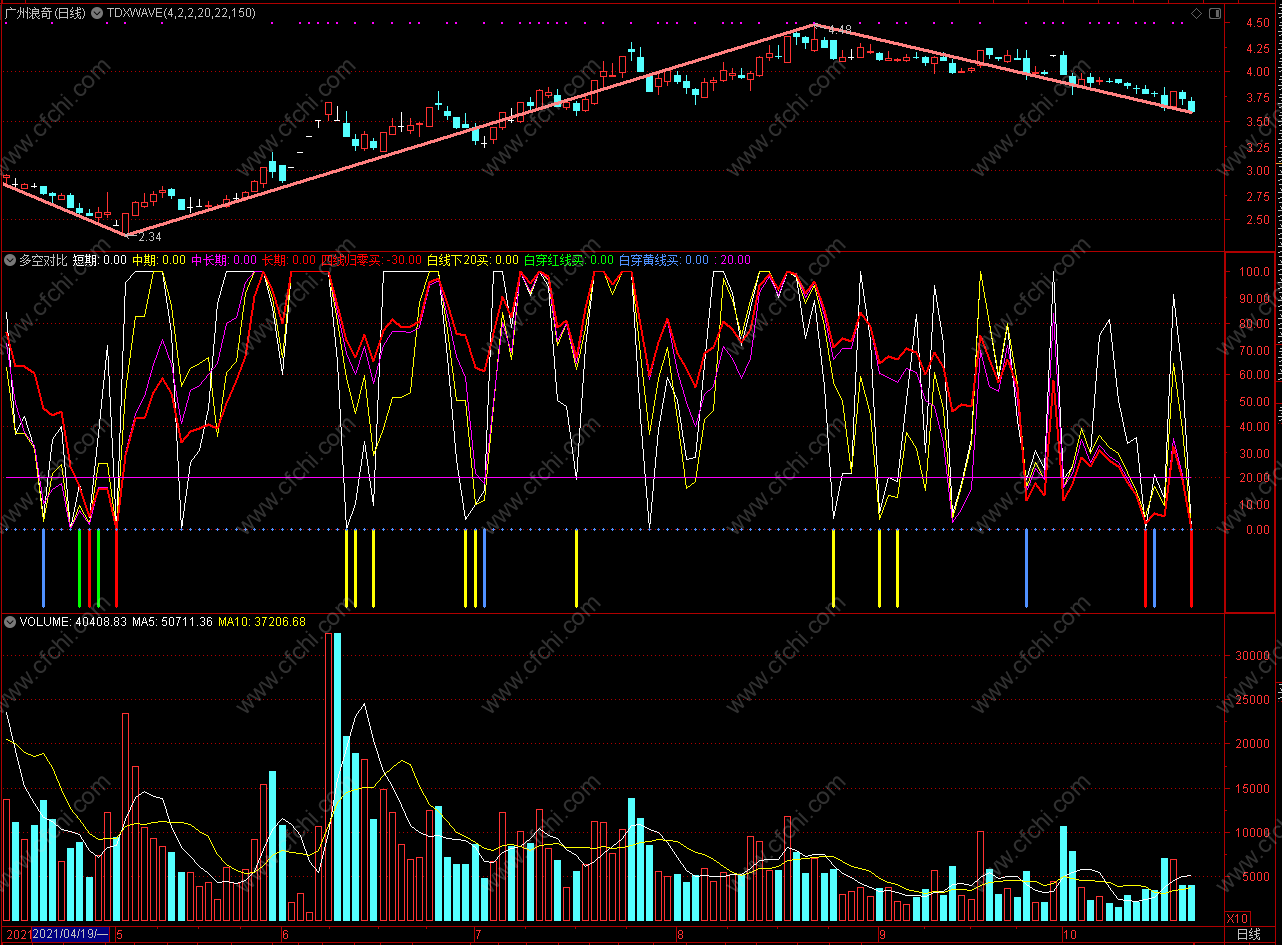Screen dimensions: 1282x945
Task: Click the MA10: 37206.68 label
Action: 261,621
